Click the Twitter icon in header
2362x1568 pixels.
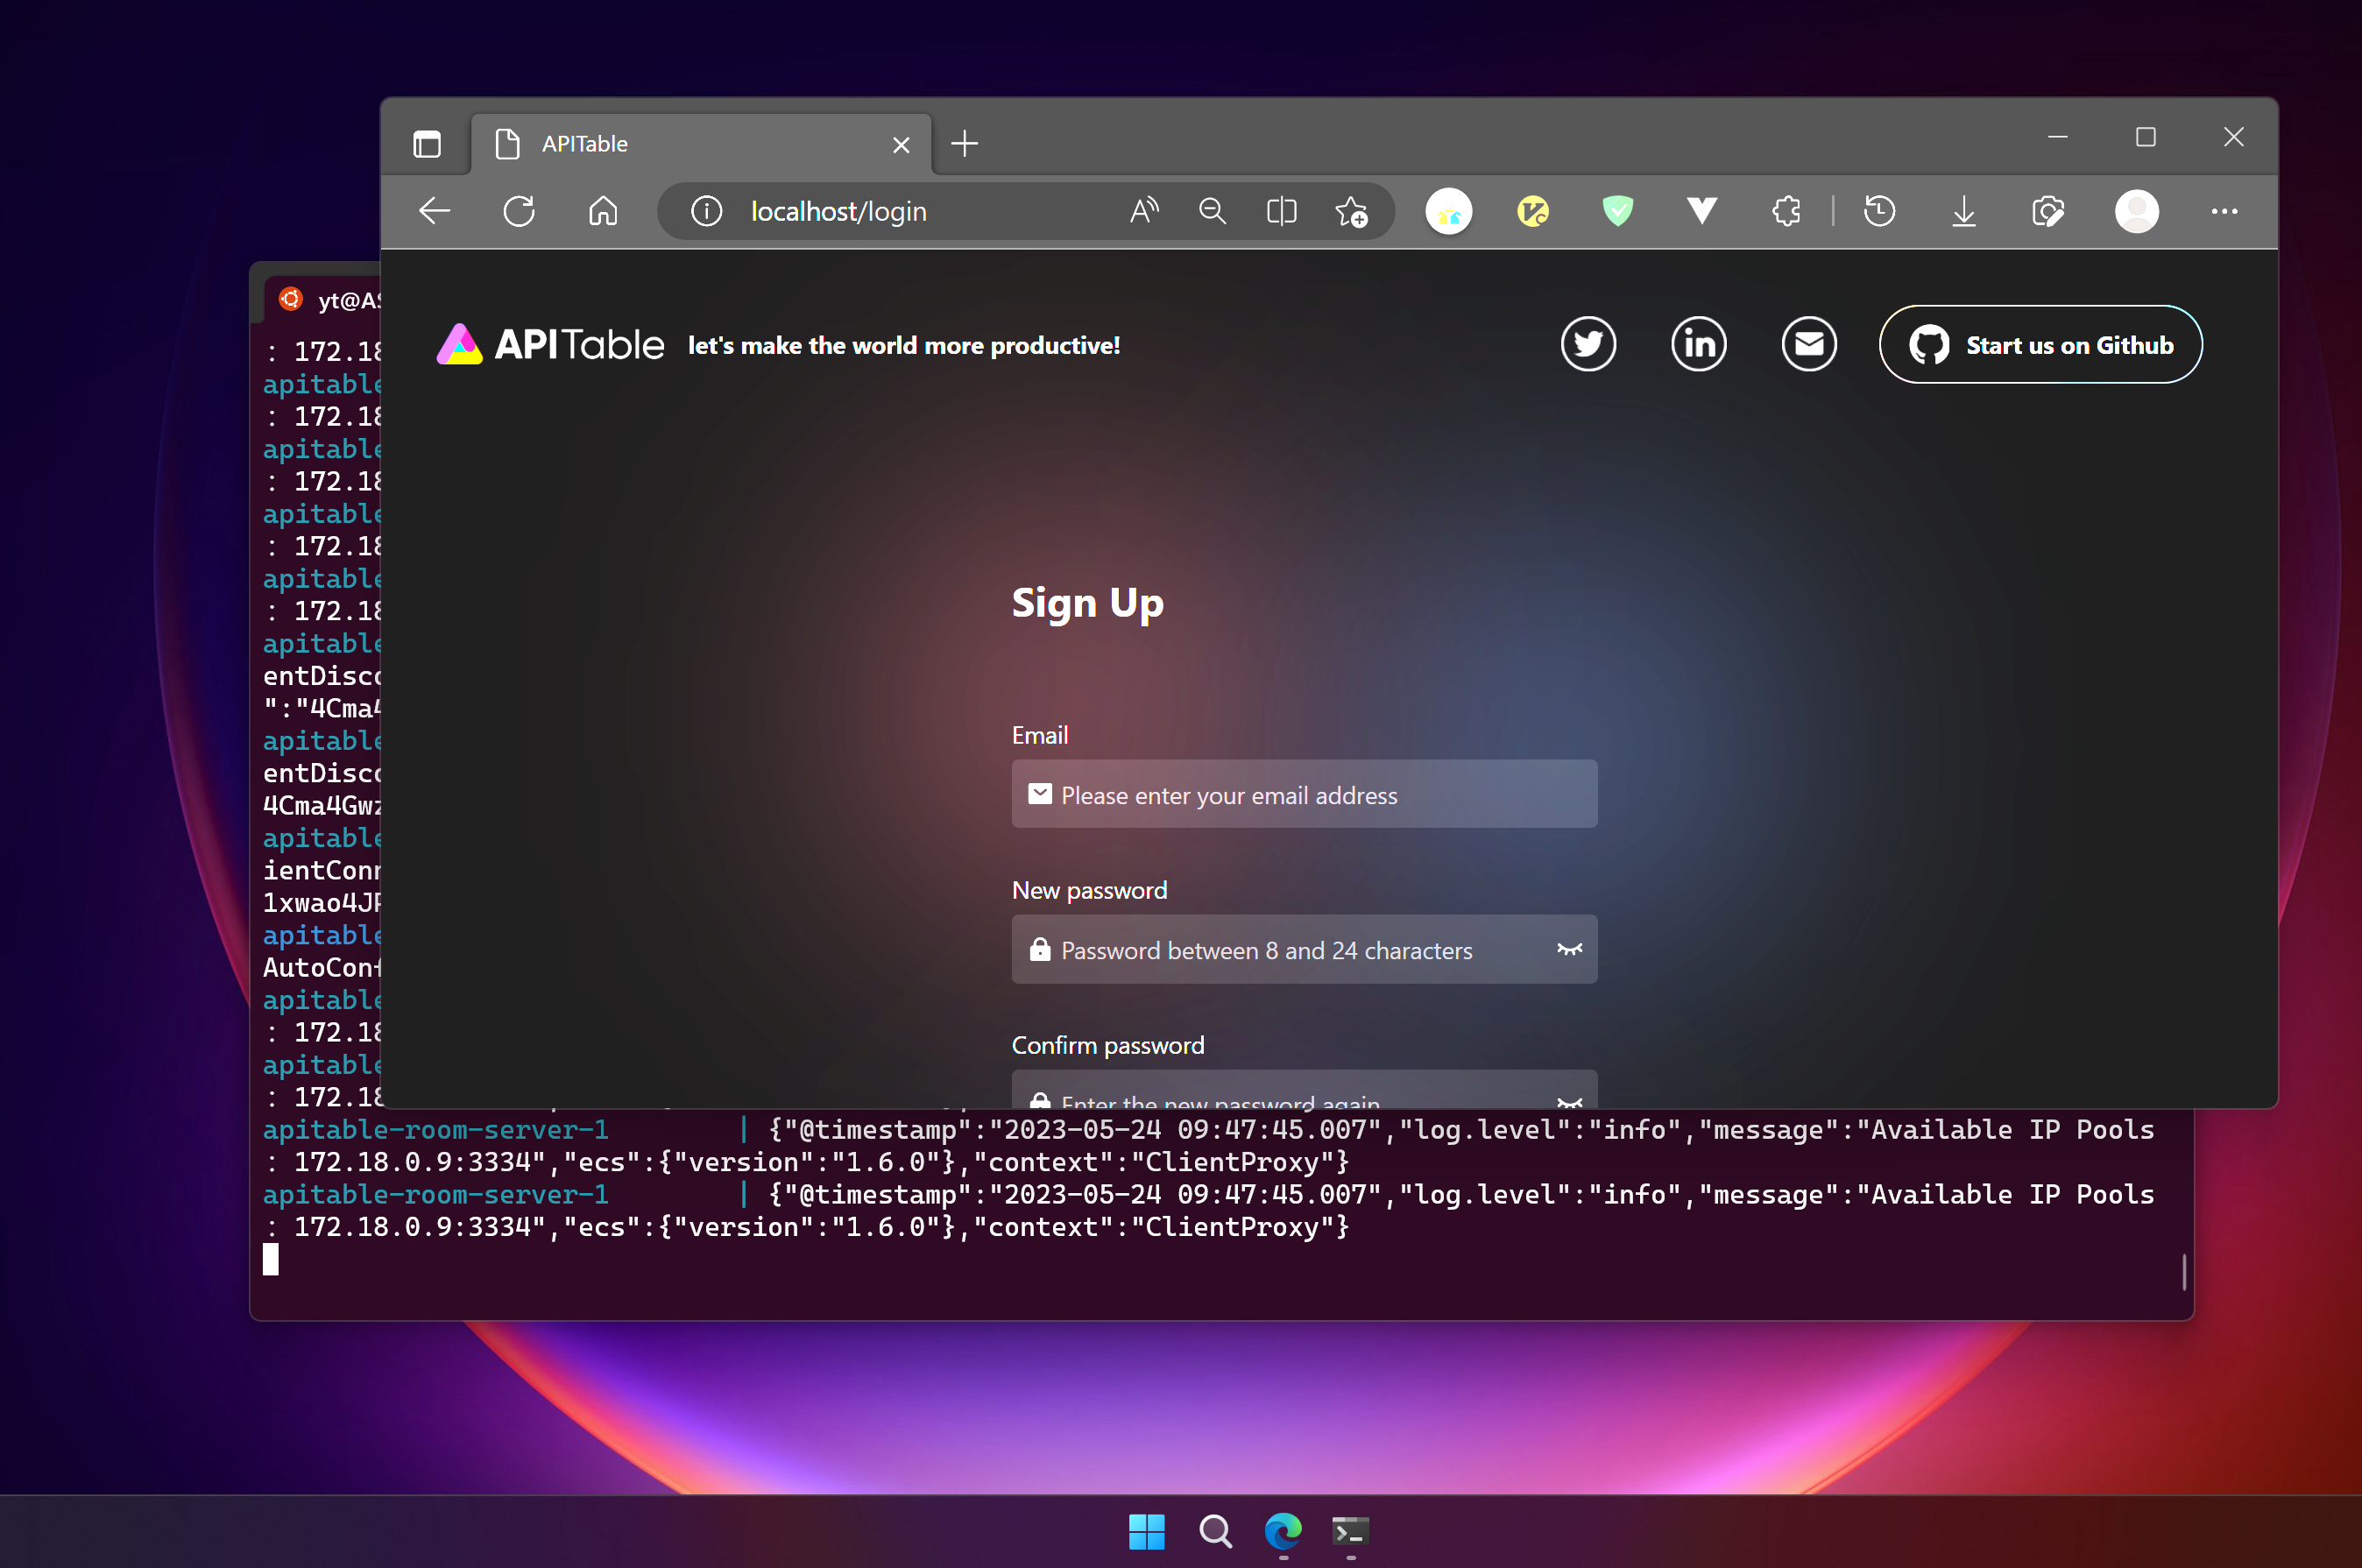[1588, 345]
